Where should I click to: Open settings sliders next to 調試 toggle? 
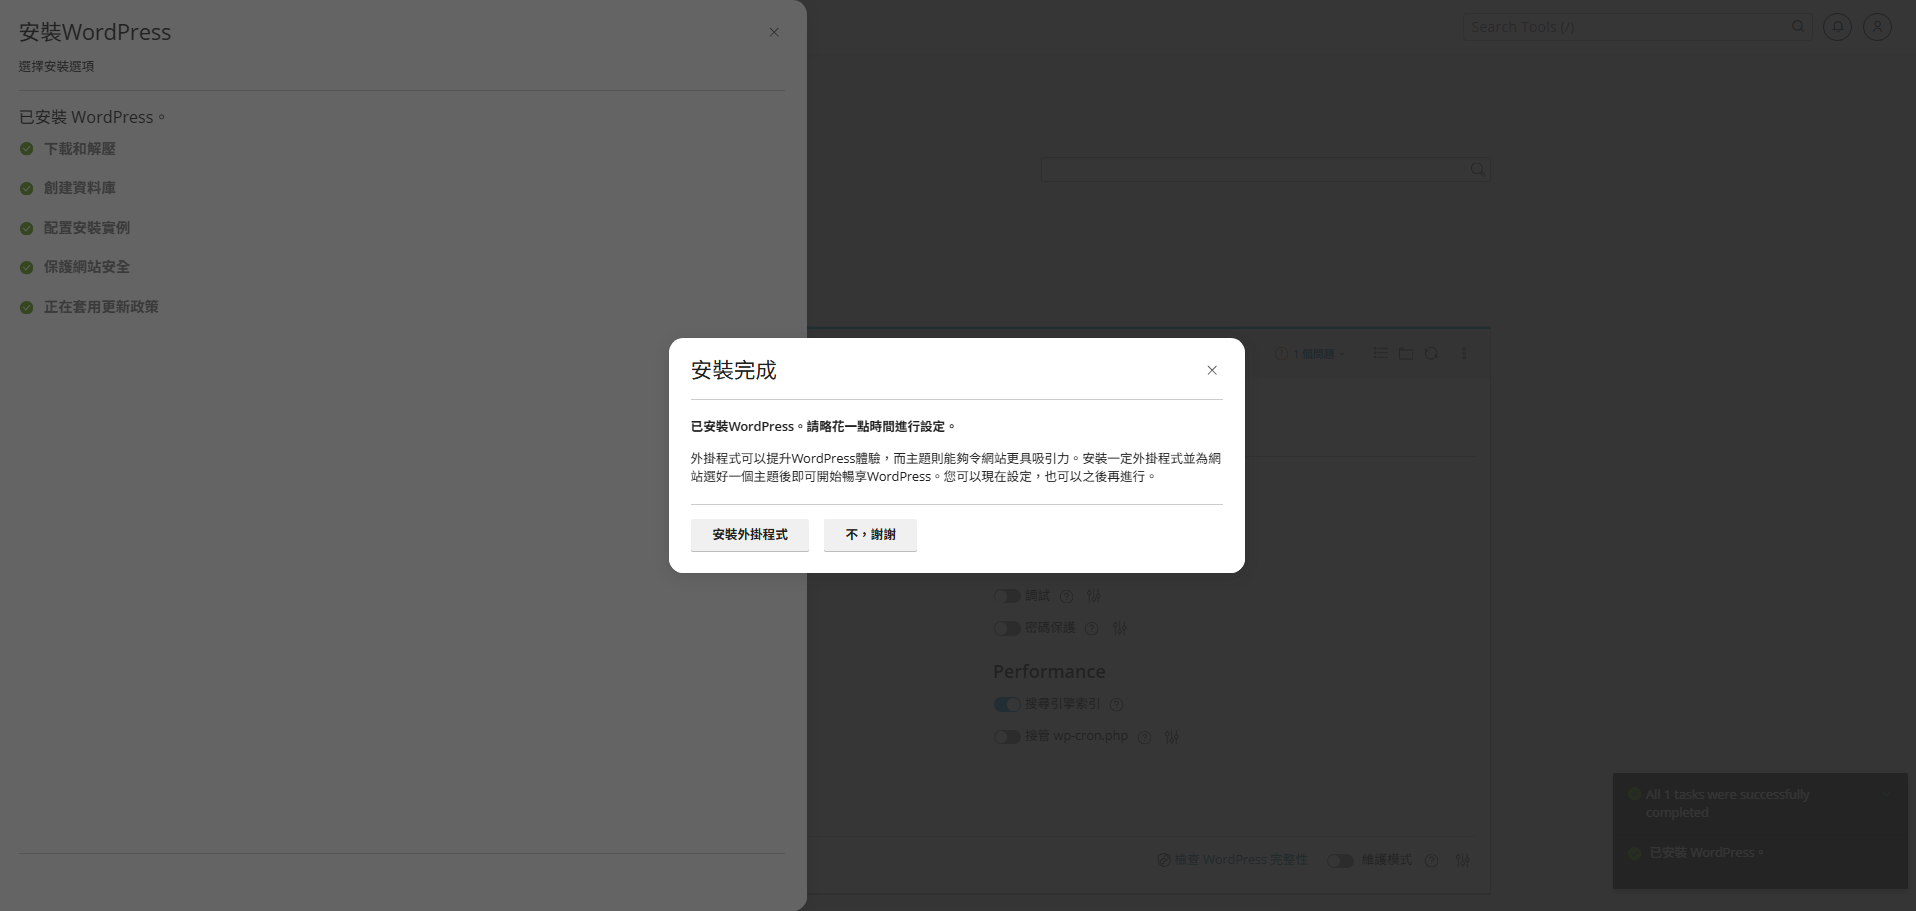(1094, 596)
